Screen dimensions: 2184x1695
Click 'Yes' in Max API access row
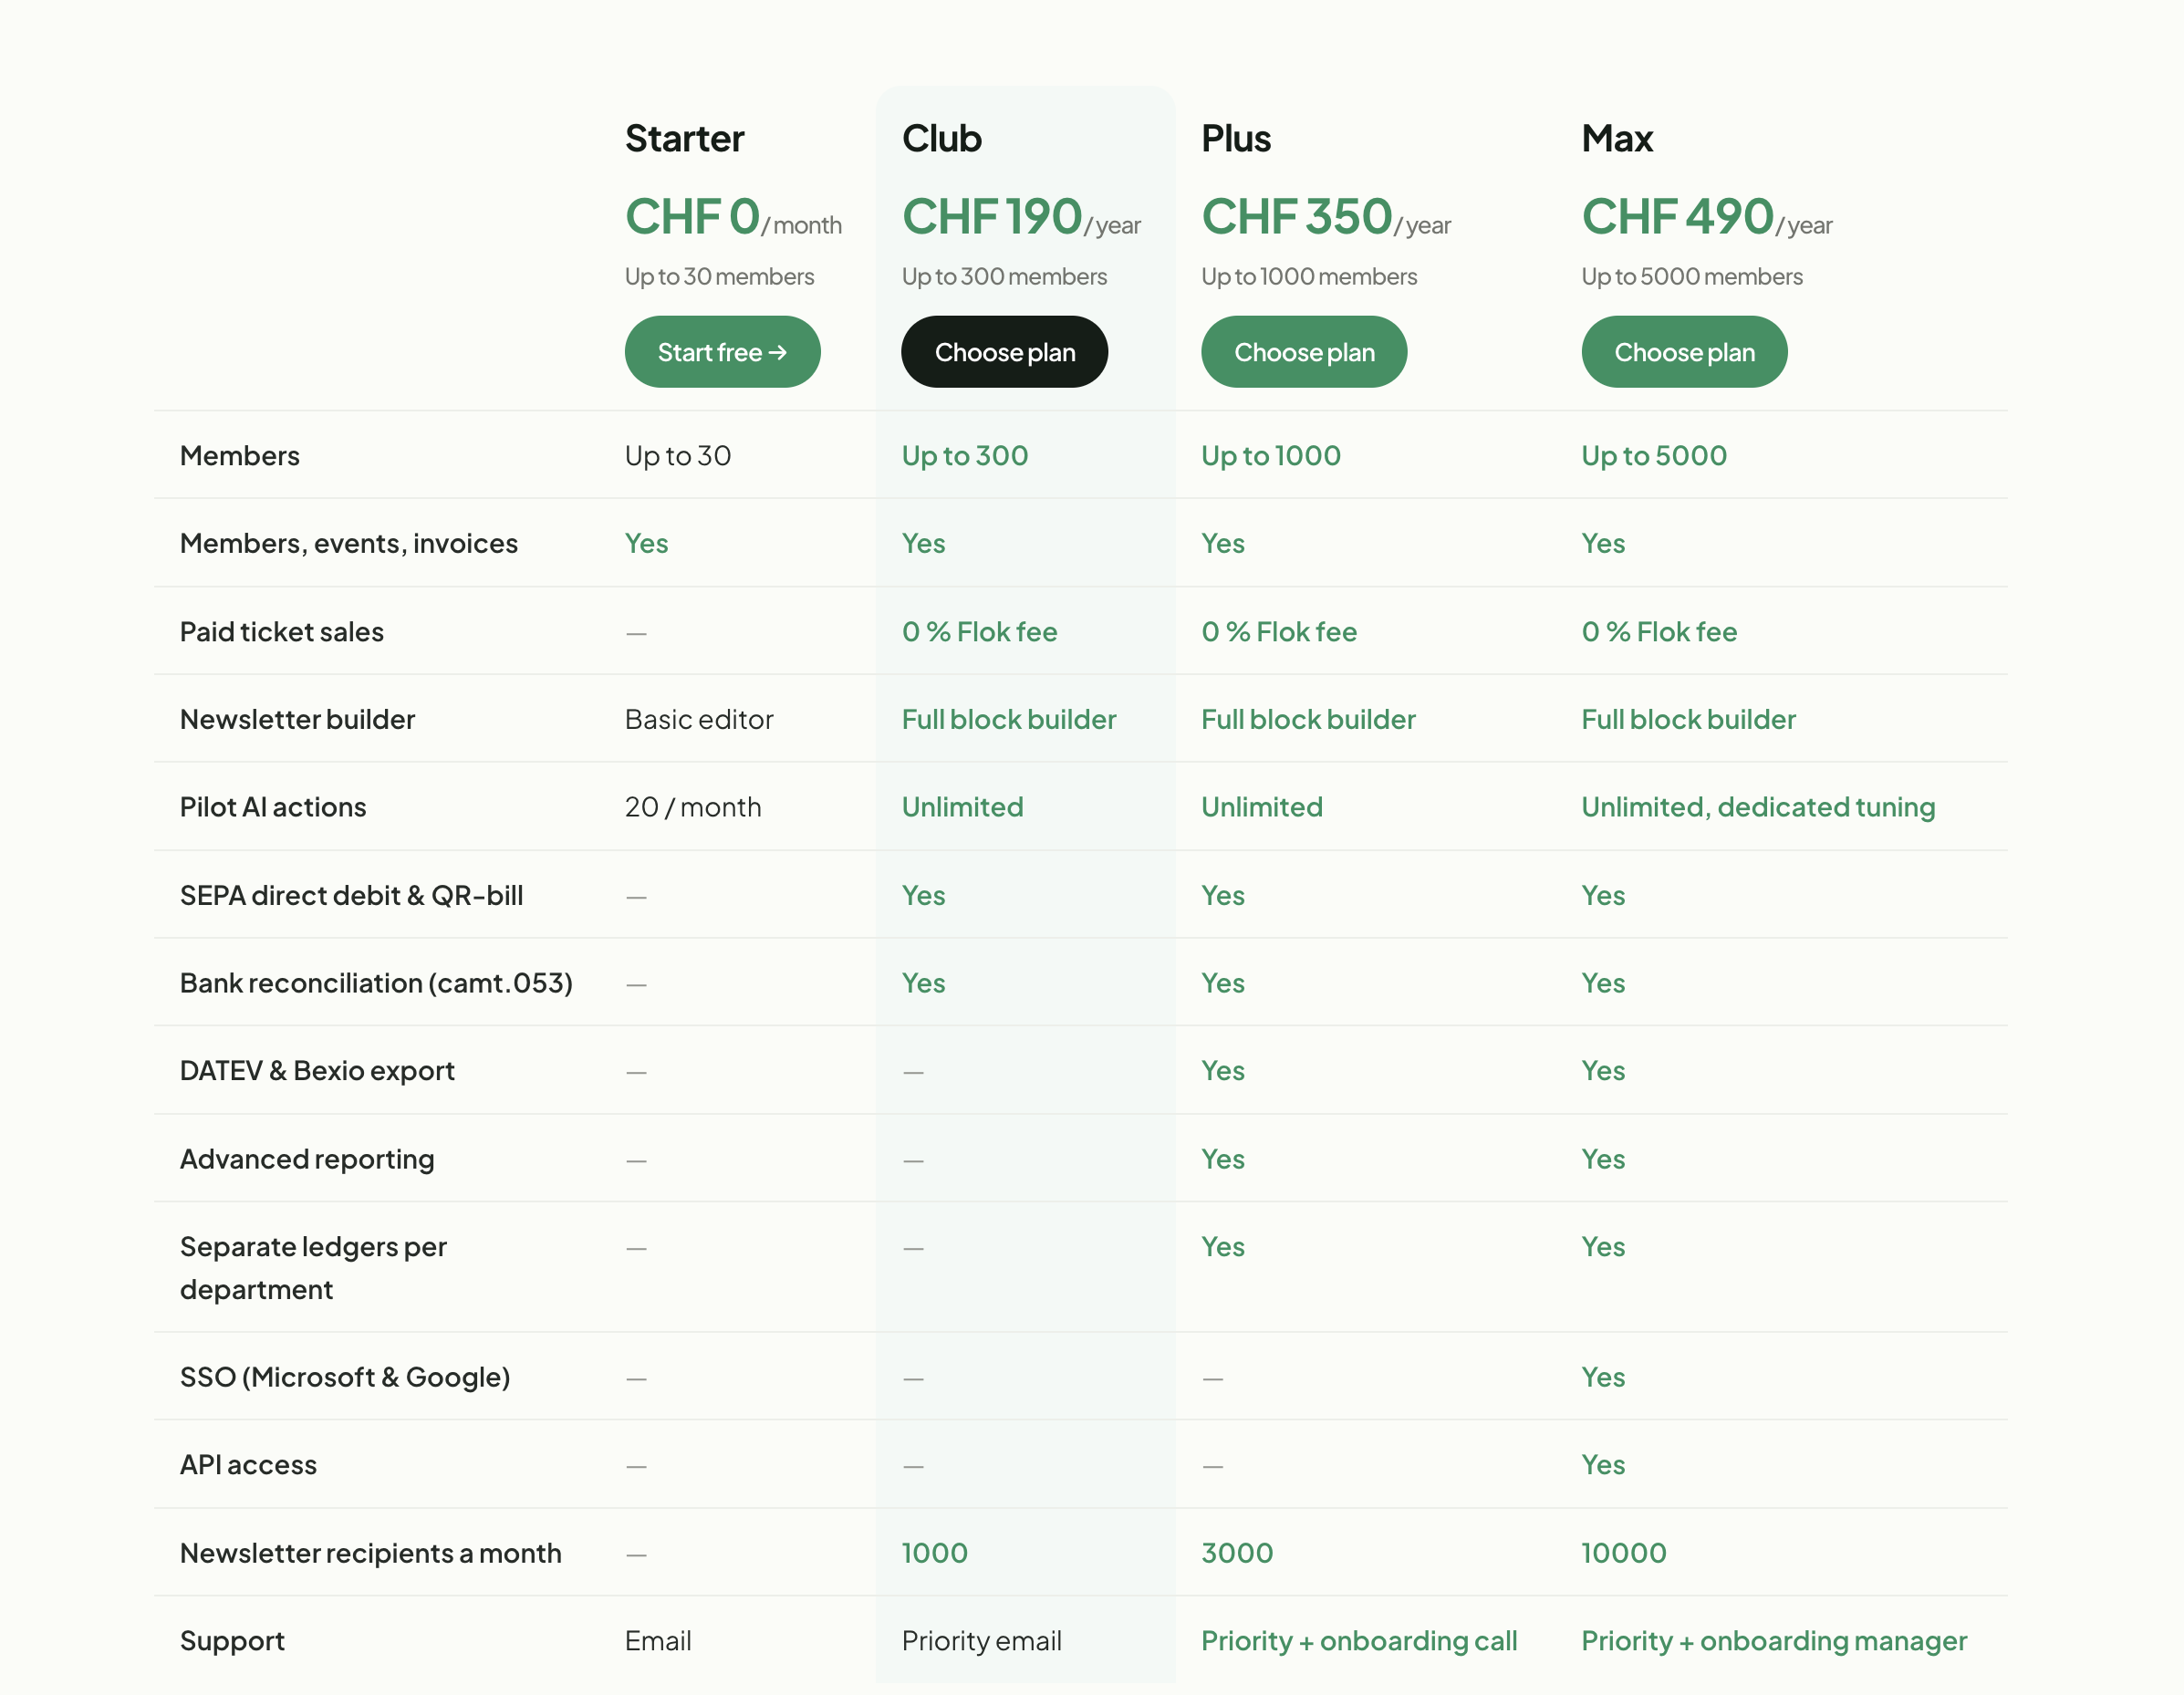(1603, 1466)
